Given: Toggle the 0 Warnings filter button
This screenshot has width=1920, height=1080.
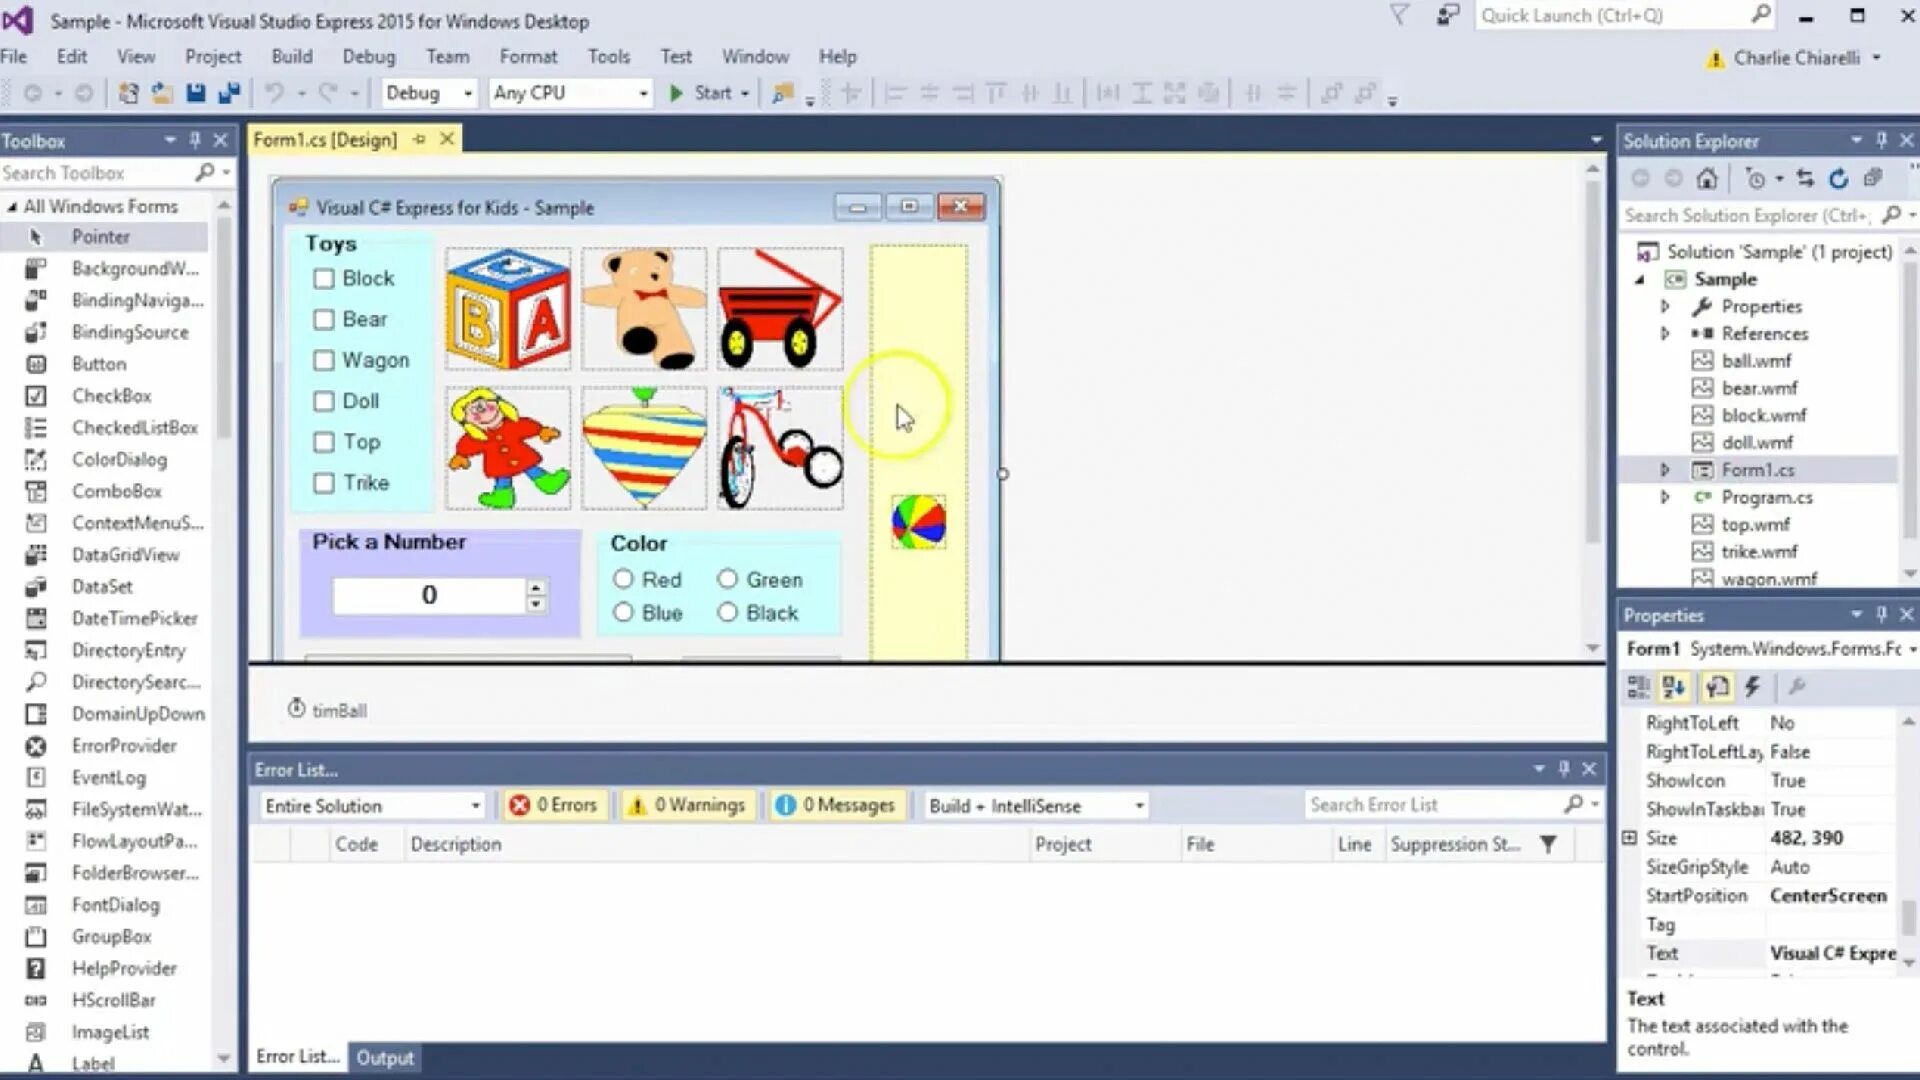Looking at the screenshot, I should (x=688, y=805).
